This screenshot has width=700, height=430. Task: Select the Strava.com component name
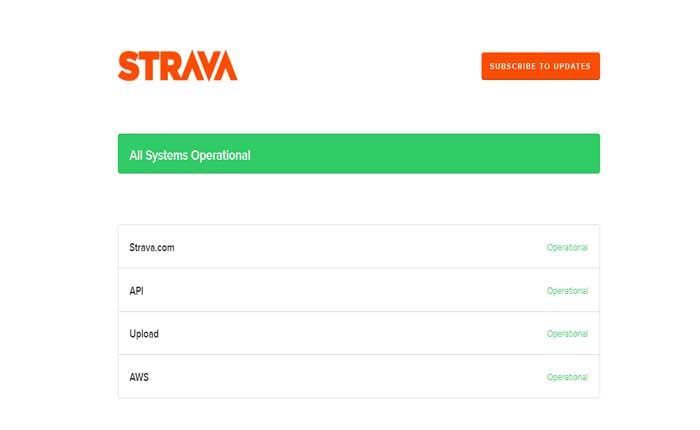click(x=152, y=247)
